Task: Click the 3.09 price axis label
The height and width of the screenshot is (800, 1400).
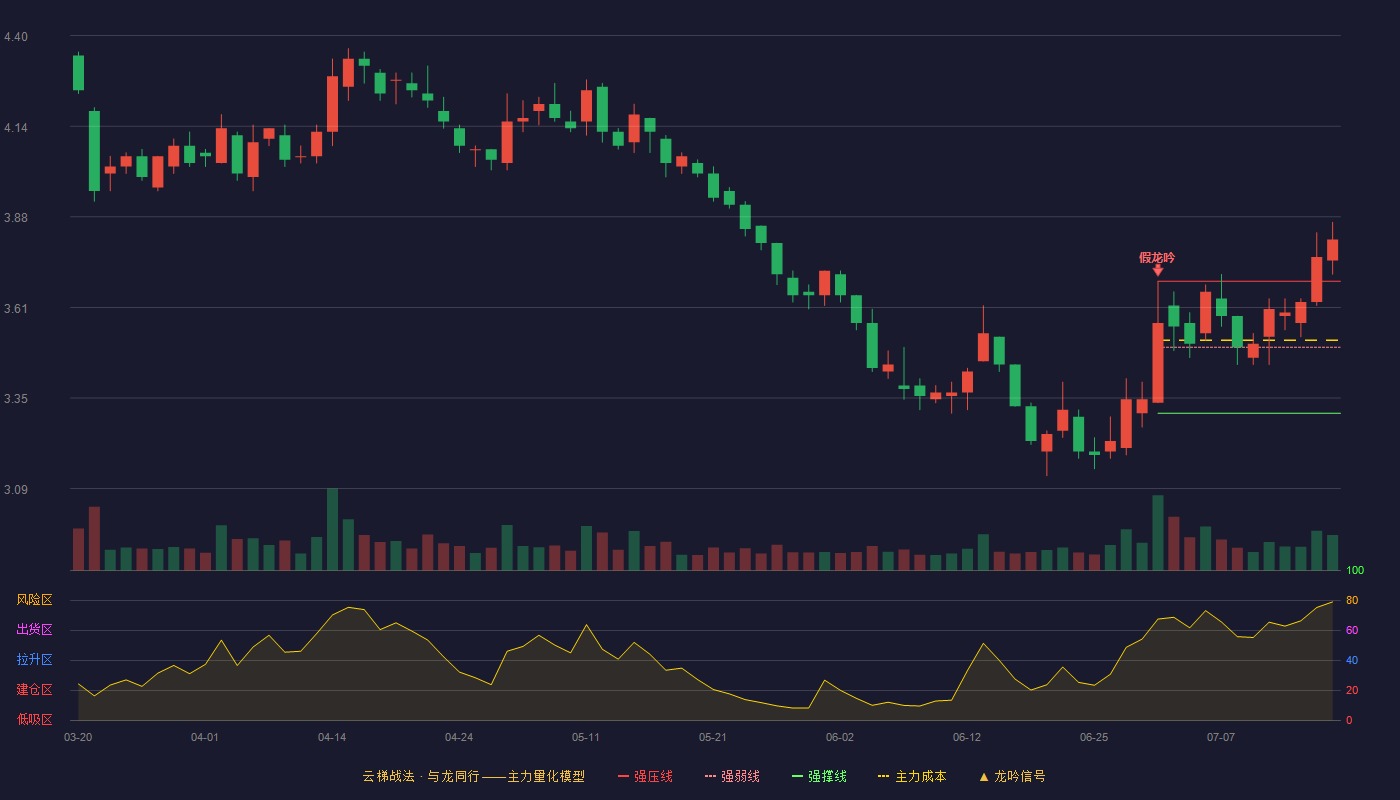Action: 16,490
